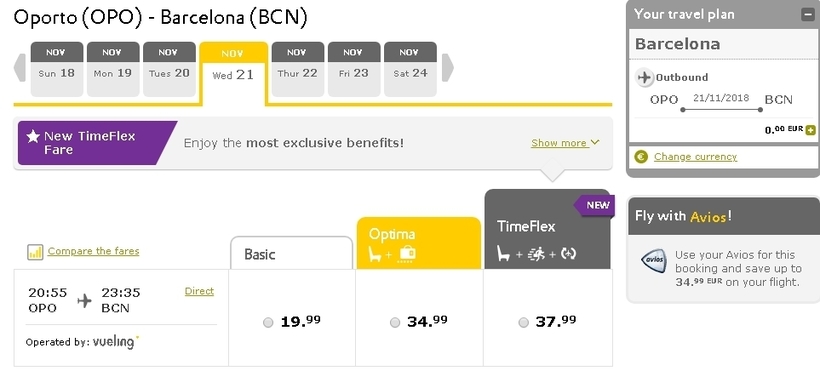The height and width of the screenshot is (371, 820).
Task: Go to previous week with left arrow
Action: coord(19,68)
